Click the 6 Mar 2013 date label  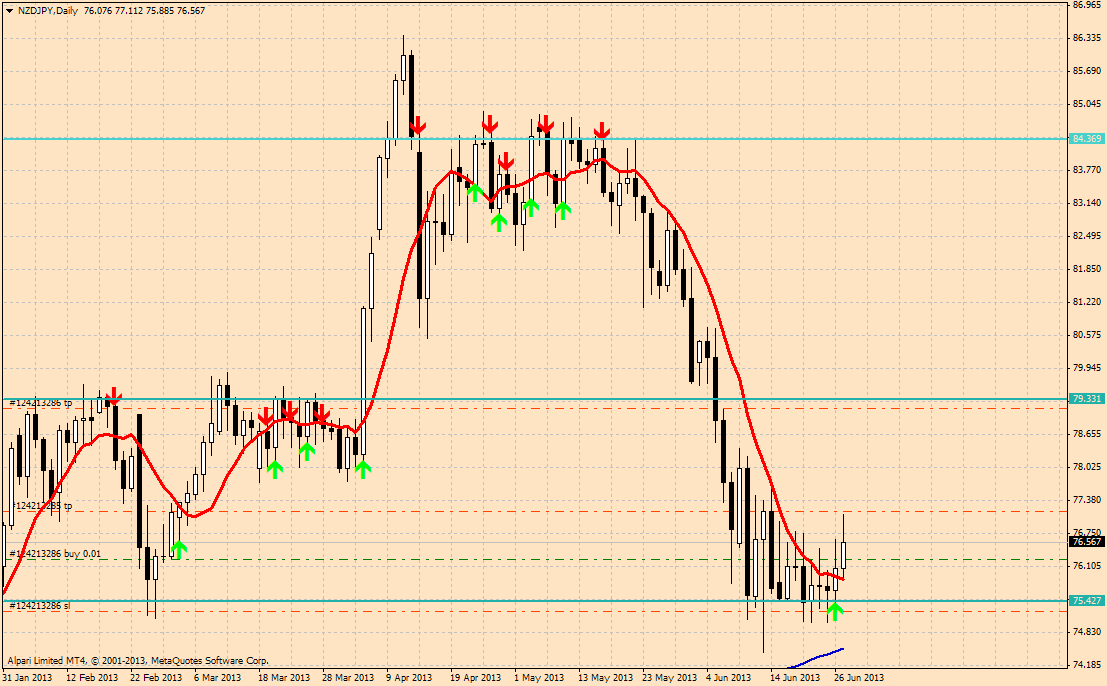point(217,678)
